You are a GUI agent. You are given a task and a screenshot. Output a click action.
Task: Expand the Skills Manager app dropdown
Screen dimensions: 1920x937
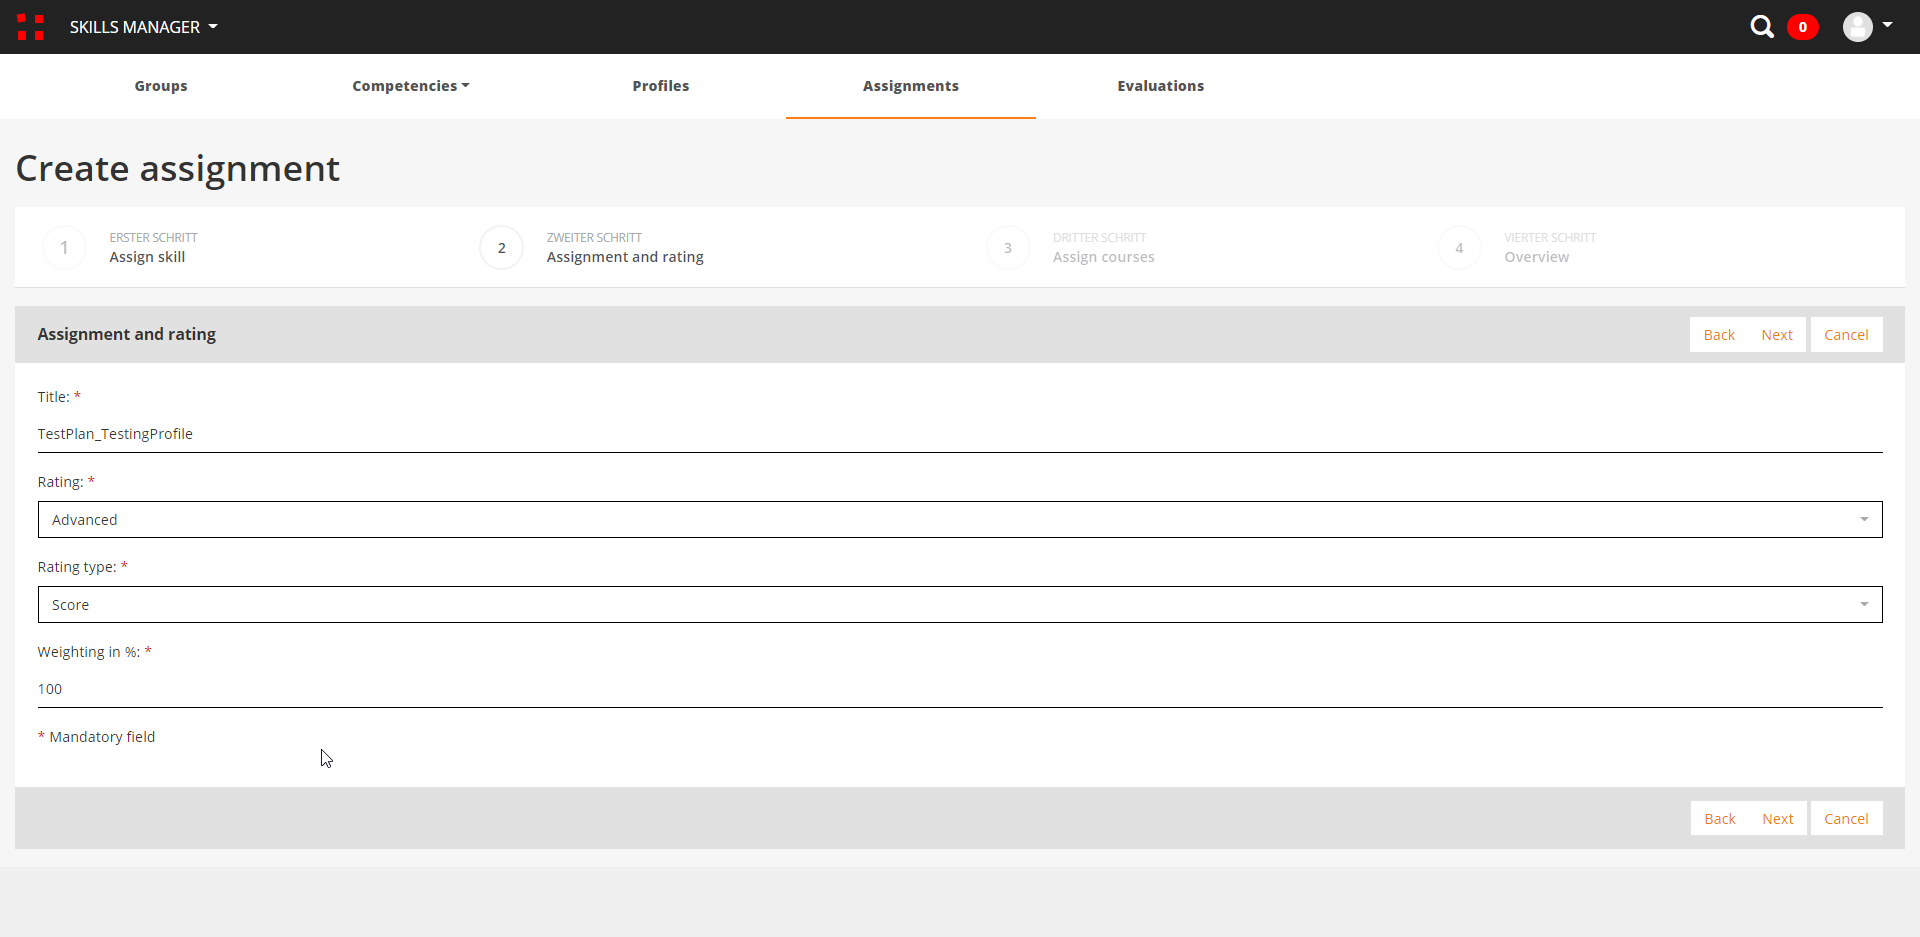pyautogui.click(x=143, y=27)
